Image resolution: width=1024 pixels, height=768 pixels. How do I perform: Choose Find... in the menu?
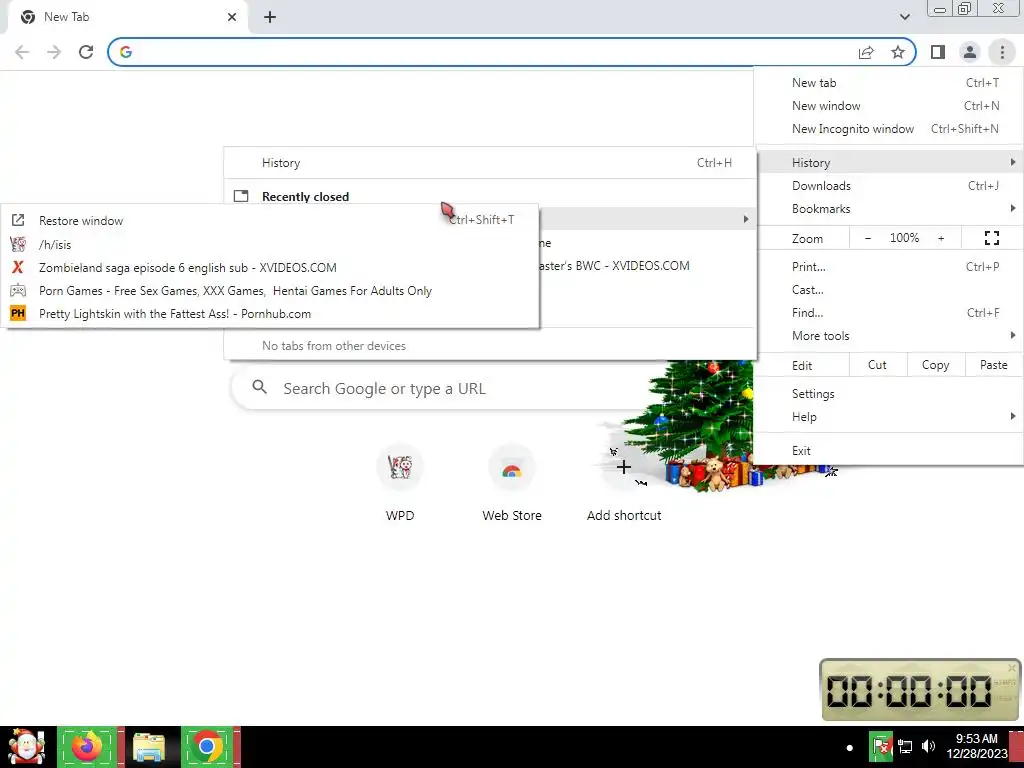point(888,312)
